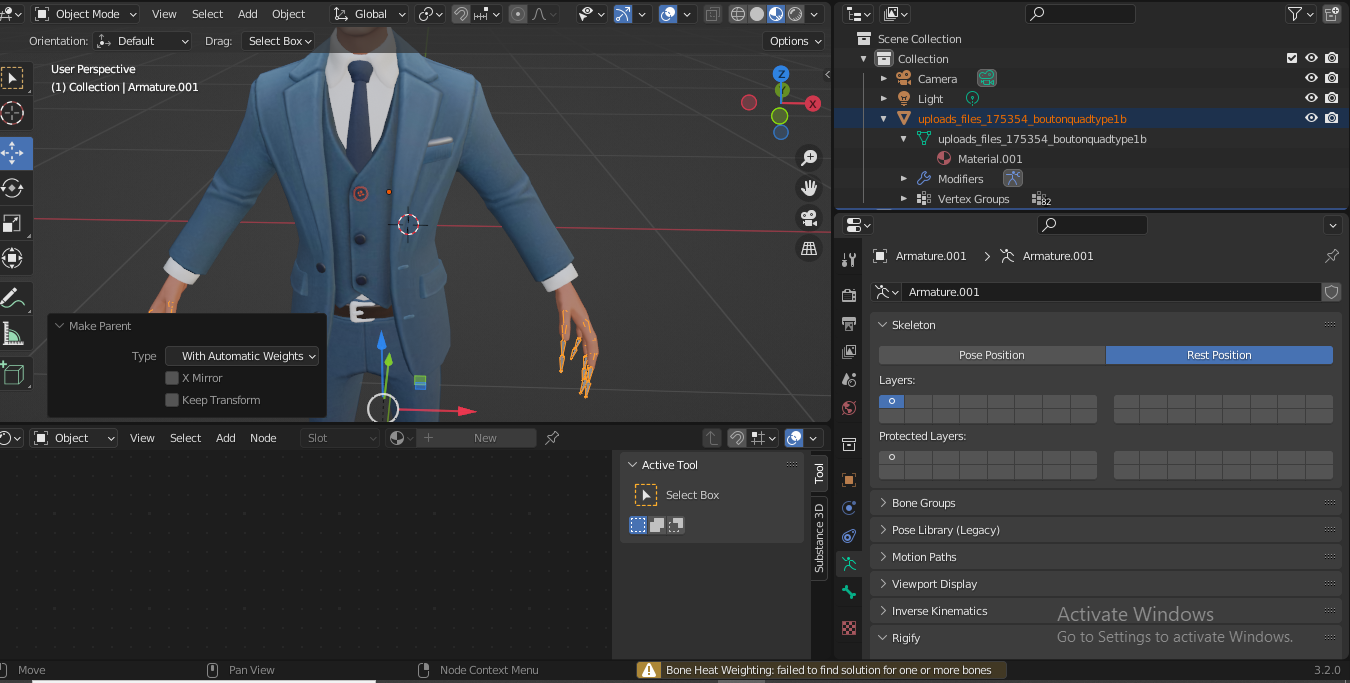This screenshot has width=1350, height=683.
Task: Open the Bone properties tab
Action: point(849,592)
